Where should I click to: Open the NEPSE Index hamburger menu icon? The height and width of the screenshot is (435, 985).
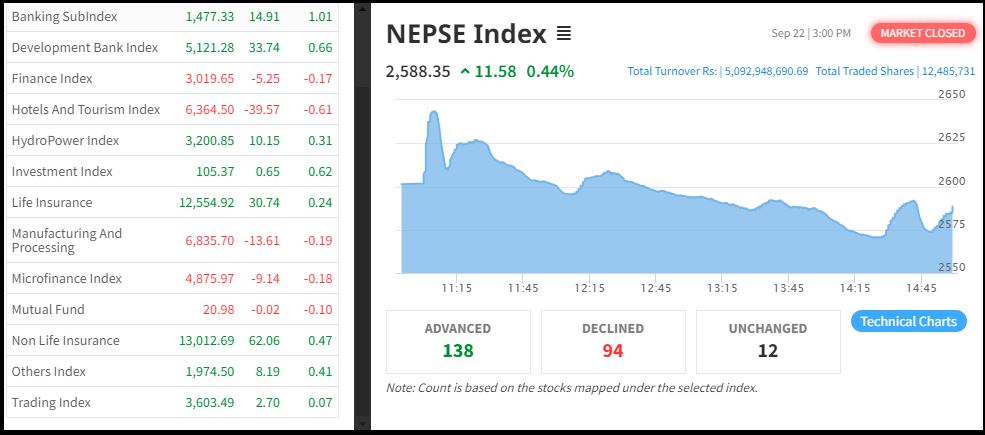pos(564,34)
